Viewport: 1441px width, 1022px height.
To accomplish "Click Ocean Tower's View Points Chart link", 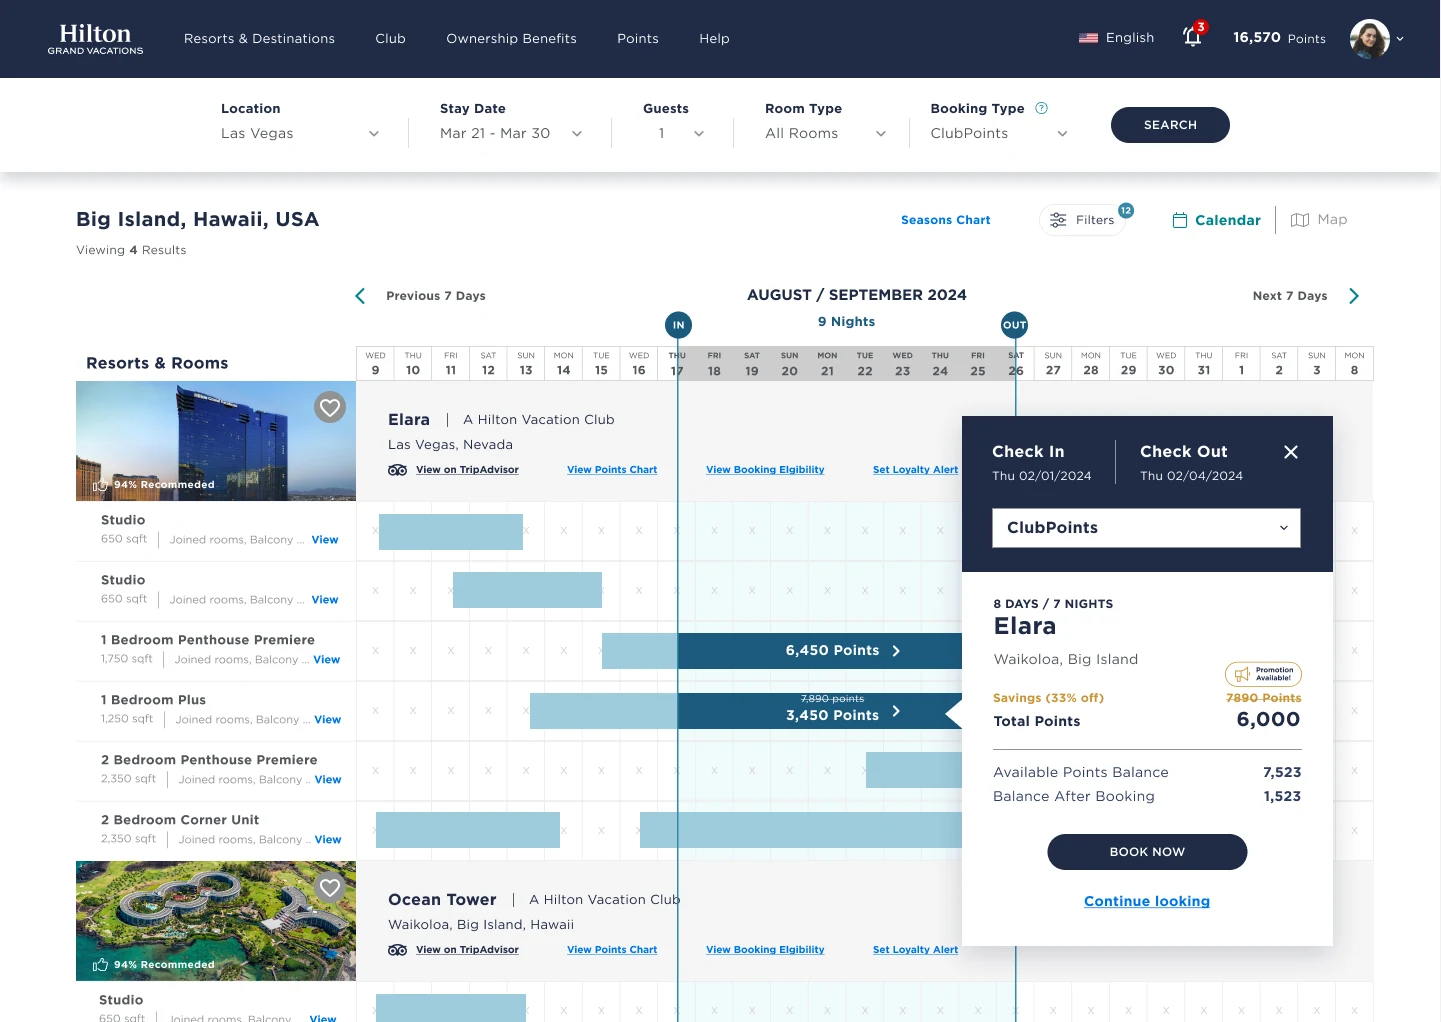I will [x=612, y=950].
